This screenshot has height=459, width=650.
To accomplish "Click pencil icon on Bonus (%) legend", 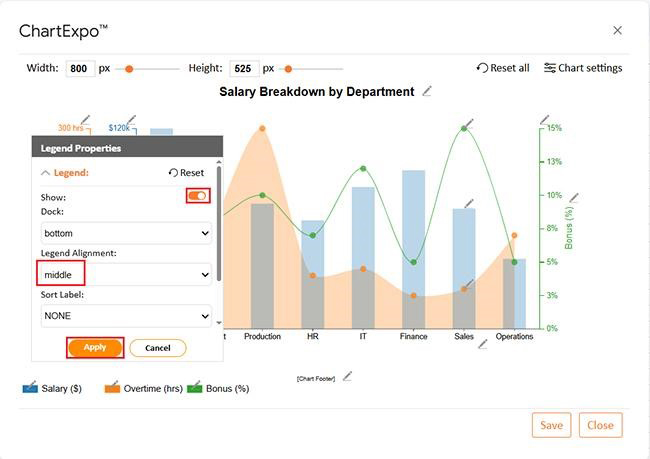I will (195, 386).
